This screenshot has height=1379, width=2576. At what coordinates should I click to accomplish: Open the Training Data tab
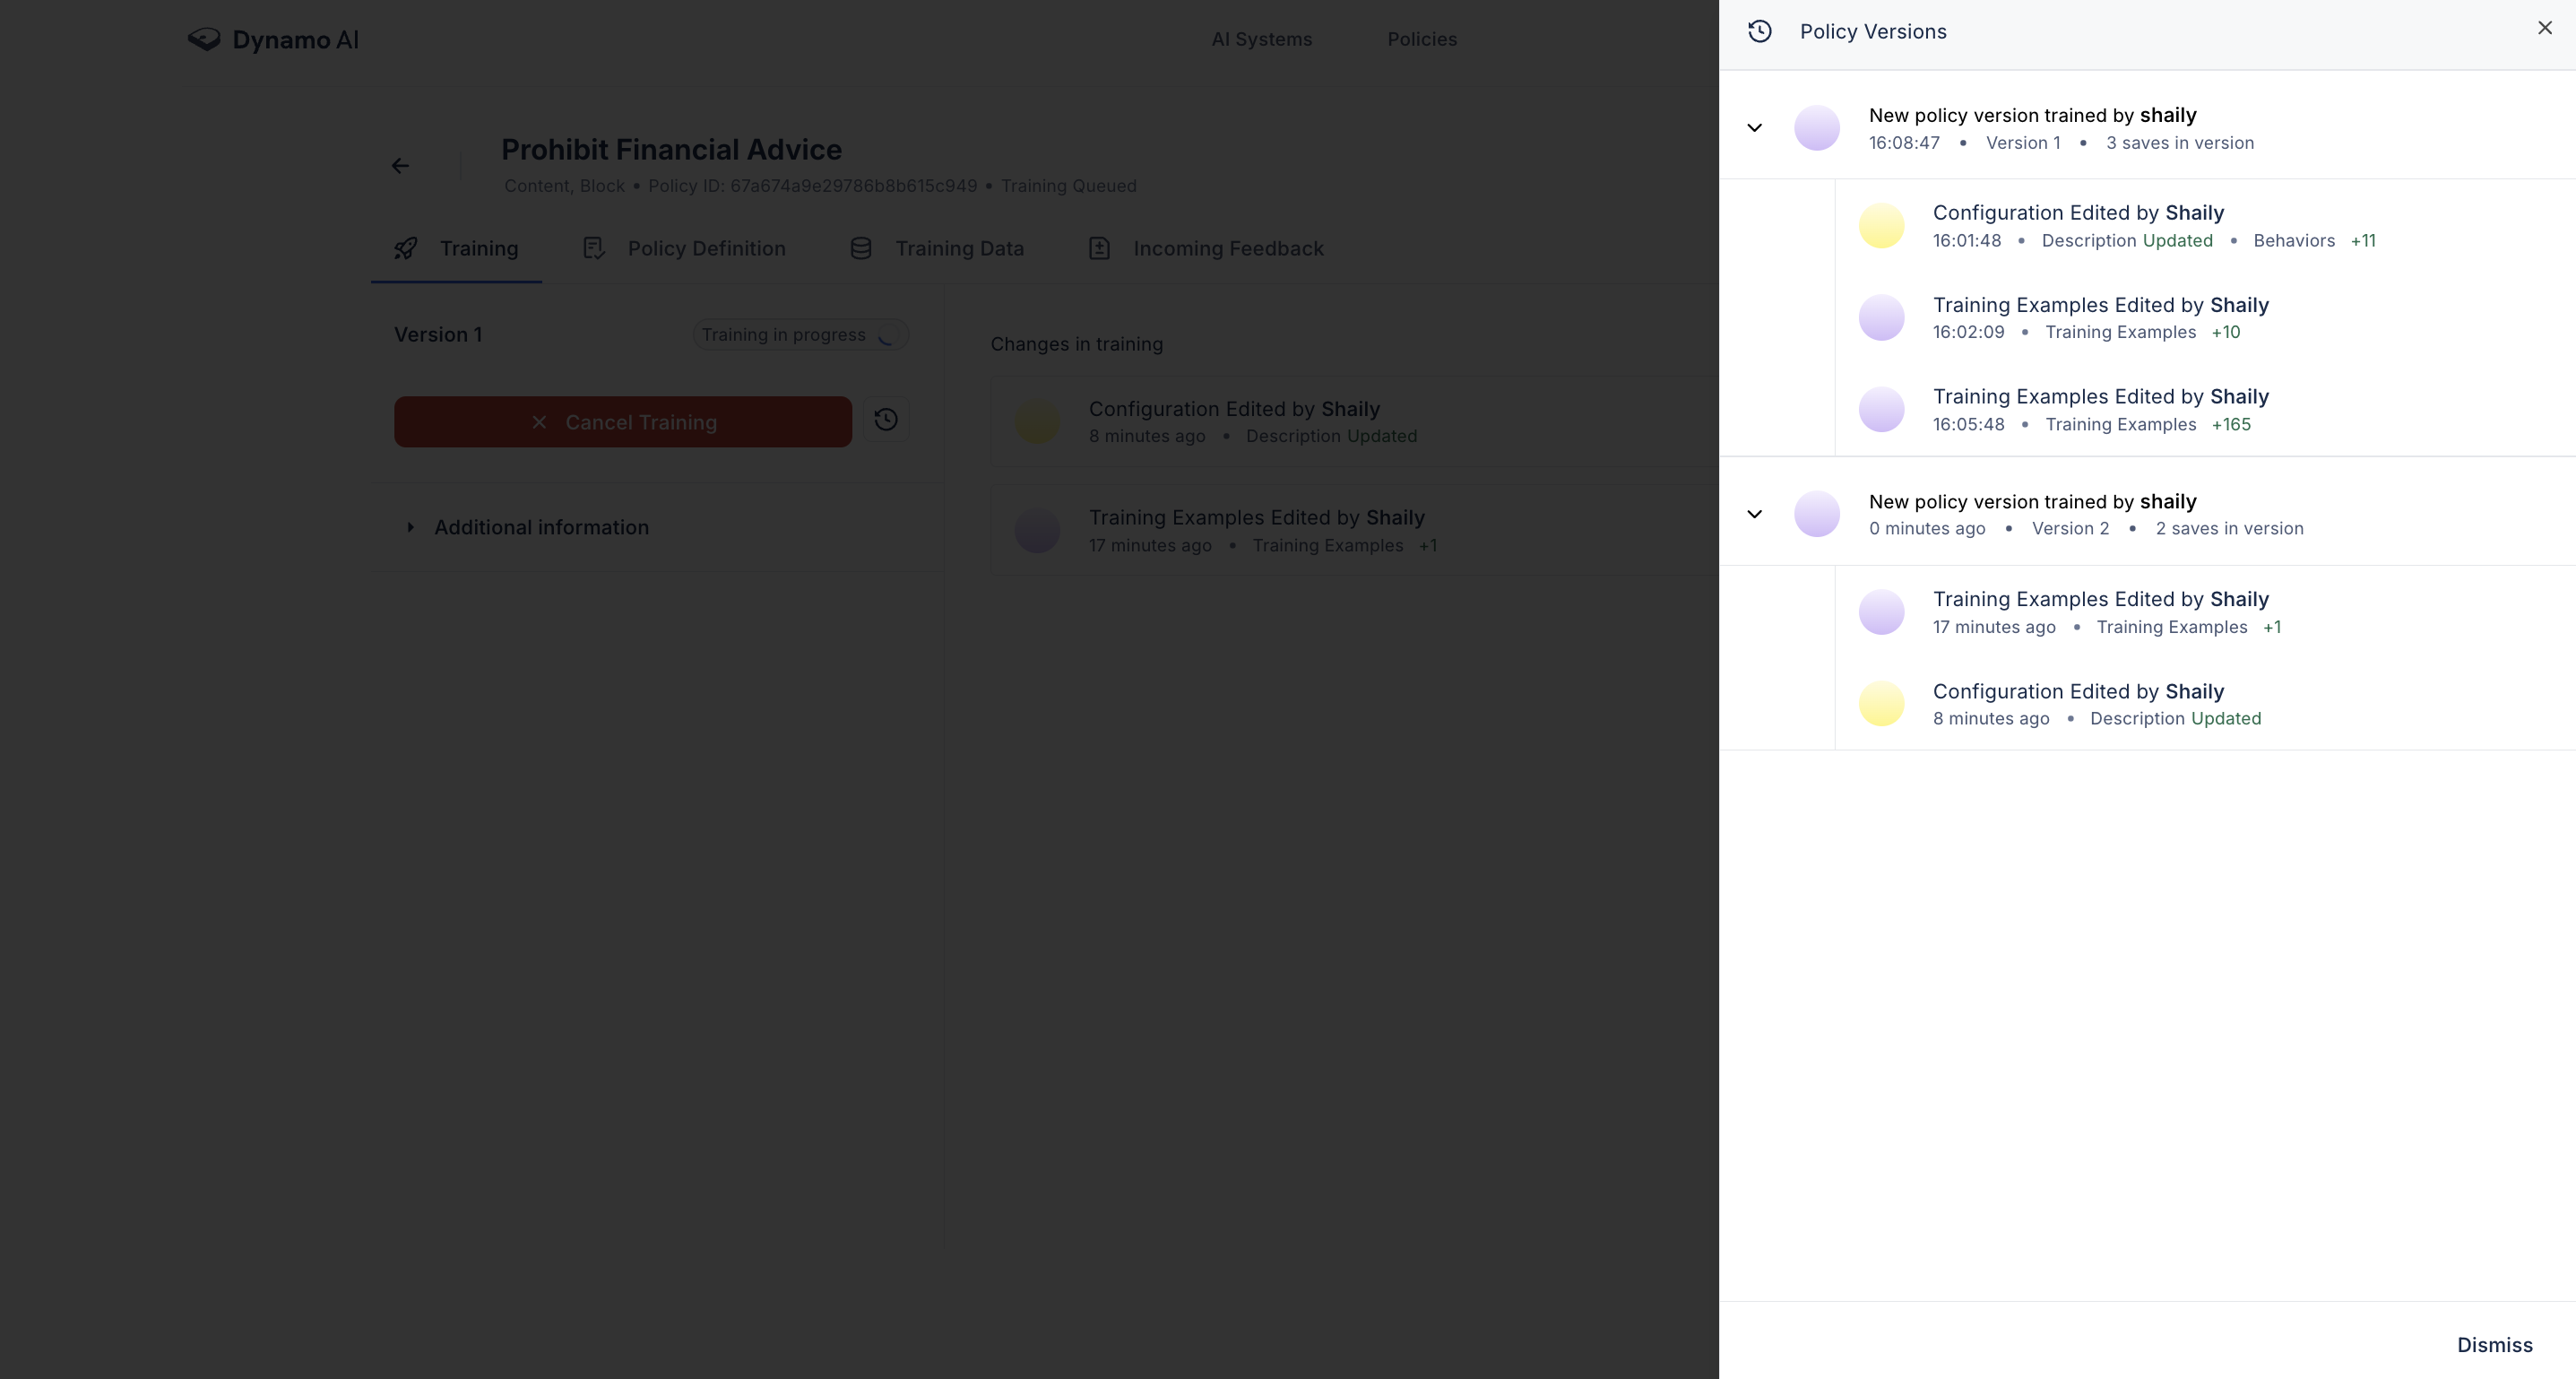click(x=937, y=249)
